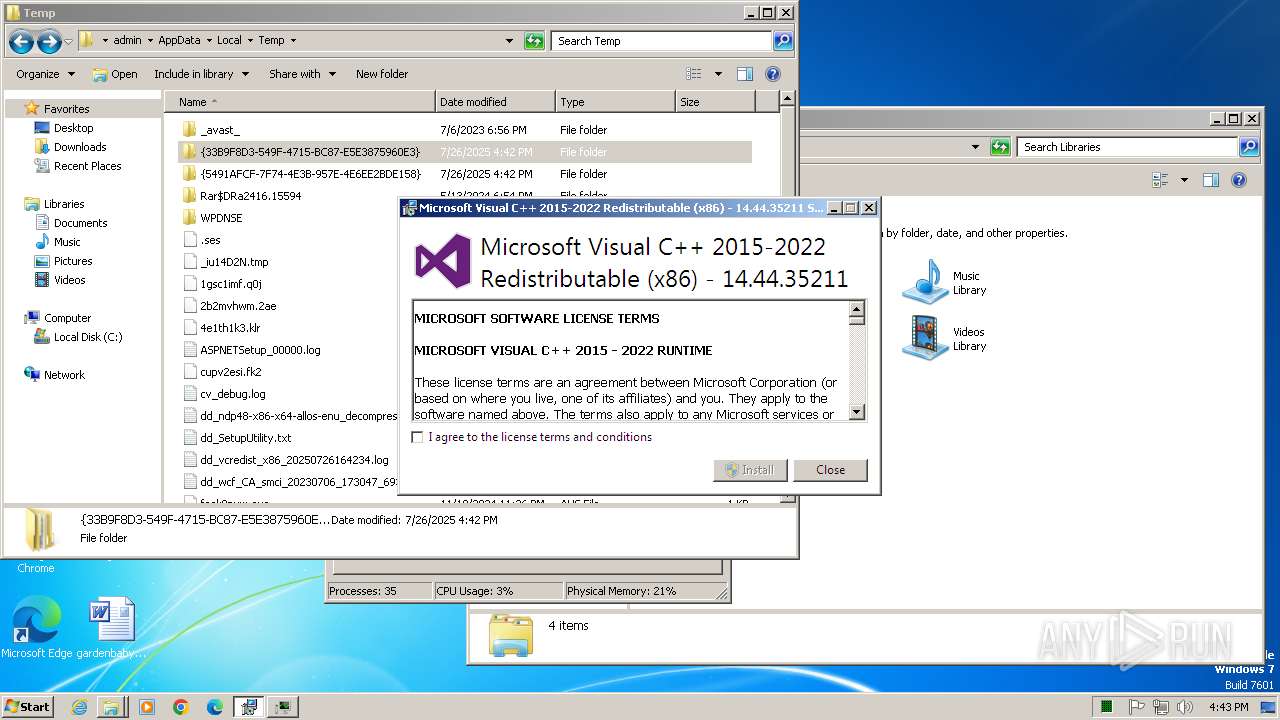Open Windows Media Player from the taskbar

pos(147,707)
